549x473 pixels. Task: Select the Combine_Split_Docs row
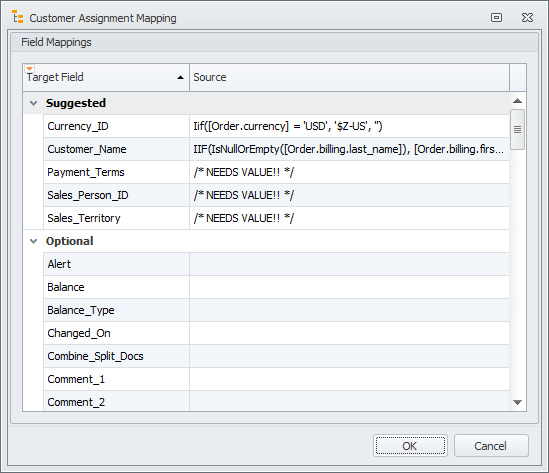276,356
